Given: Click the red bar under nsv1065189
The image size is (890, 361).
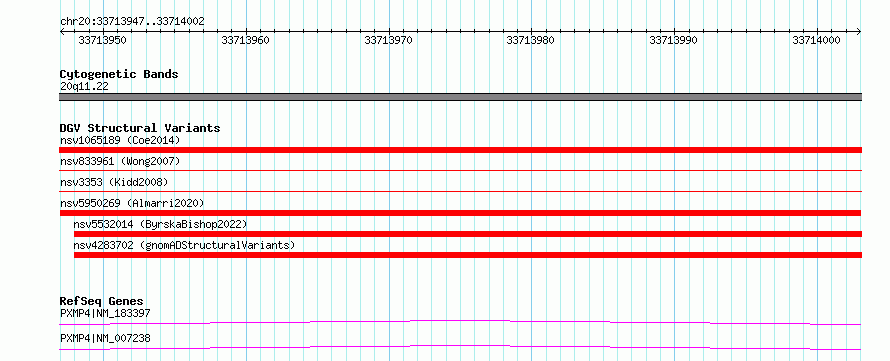Looking at the screenshot, I should coord(460,150).
